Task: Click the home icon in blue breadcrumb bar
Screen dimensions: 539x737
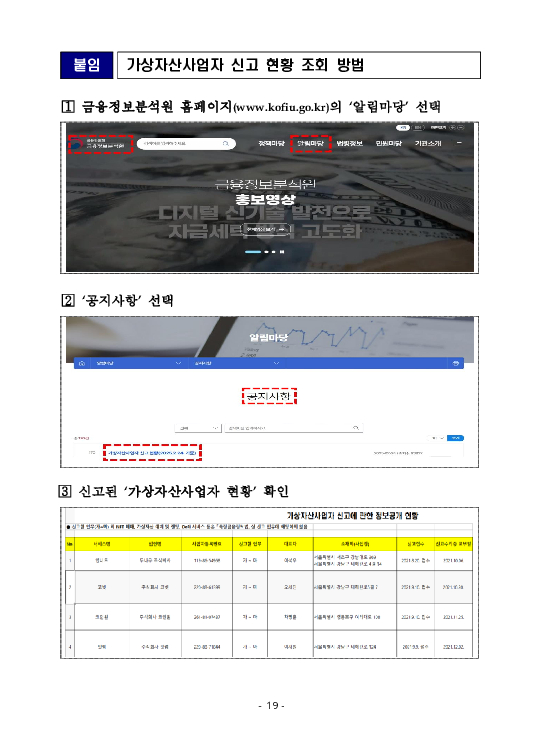Action: (82, 363)
